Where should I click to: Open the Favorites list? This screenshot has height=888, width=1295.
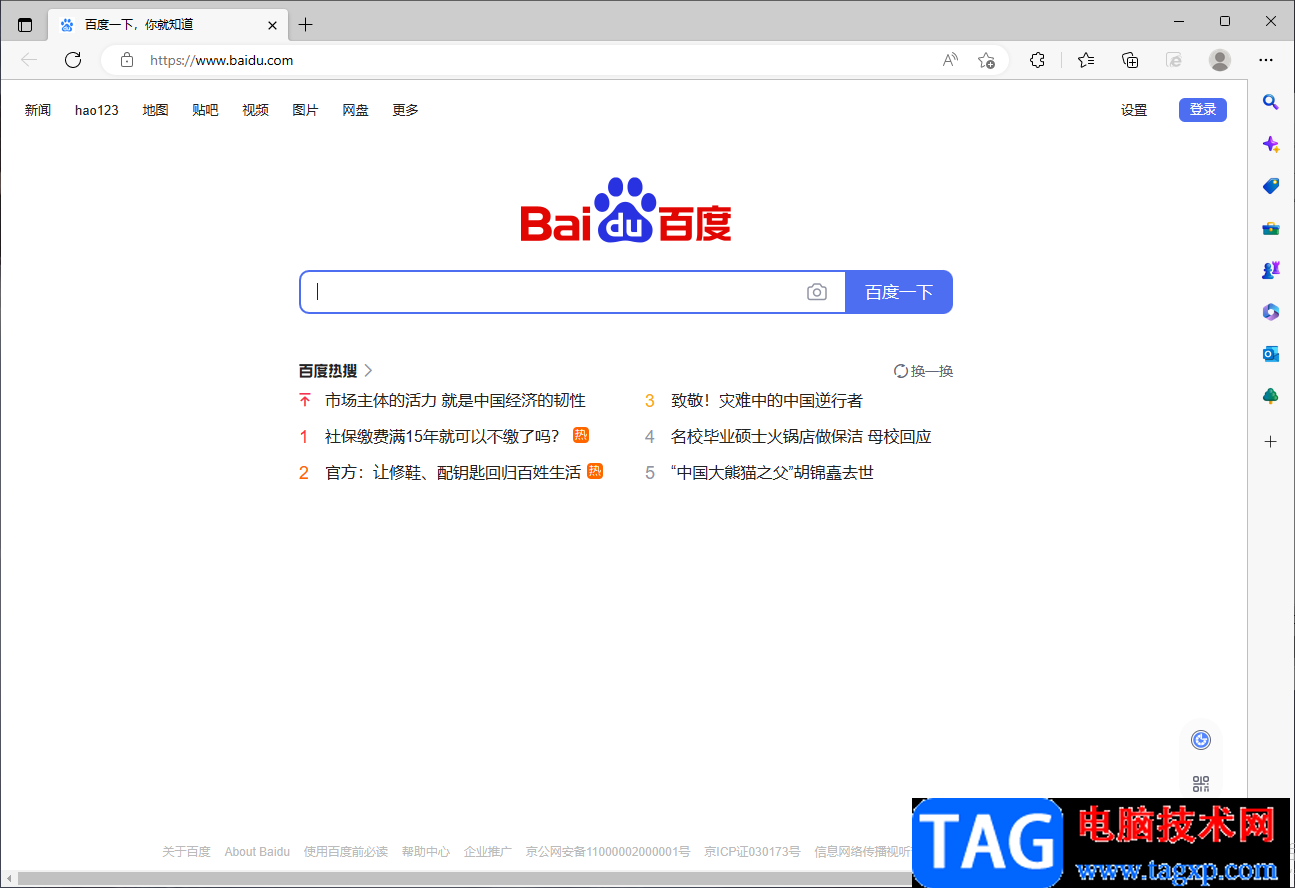click(x=1086, y=60)
